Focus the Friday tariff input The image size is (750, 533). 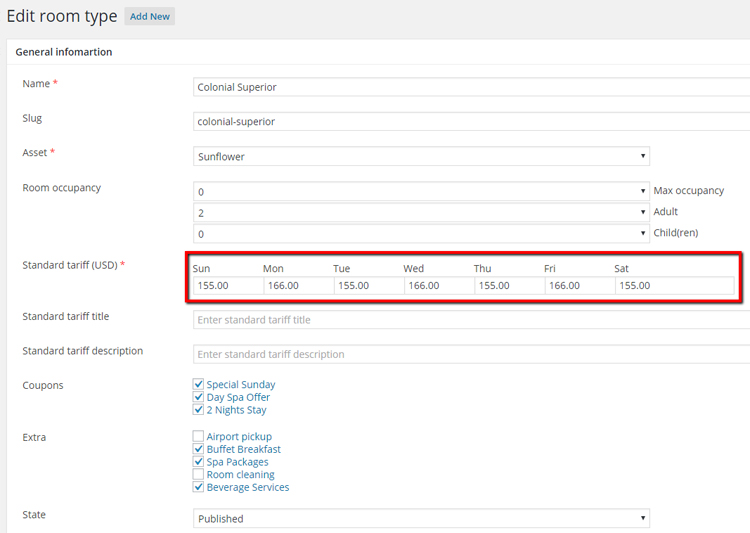pos(579,285)
